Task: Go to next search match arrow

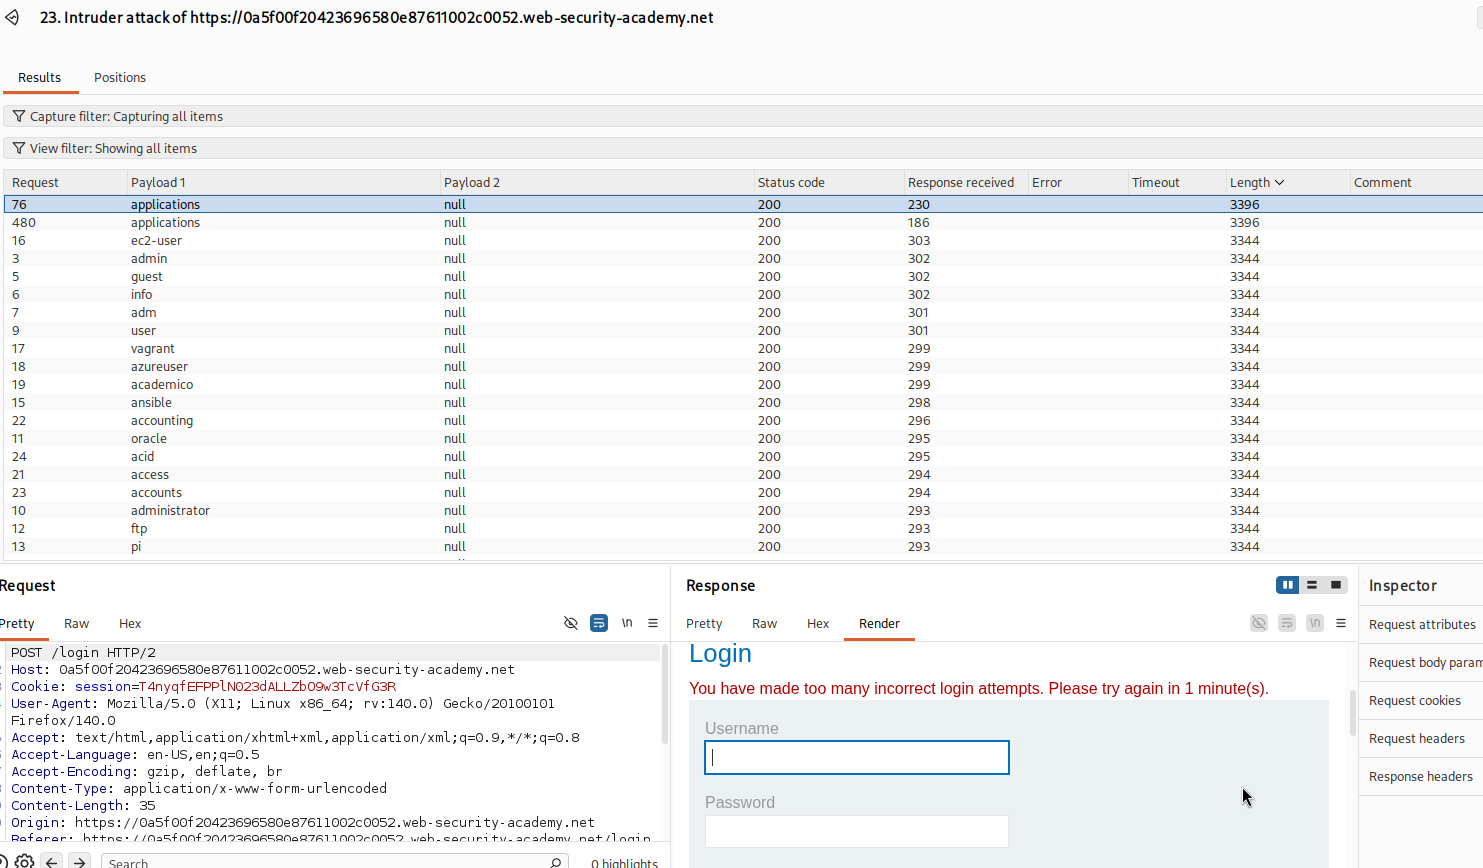Action: coord(80,862)
